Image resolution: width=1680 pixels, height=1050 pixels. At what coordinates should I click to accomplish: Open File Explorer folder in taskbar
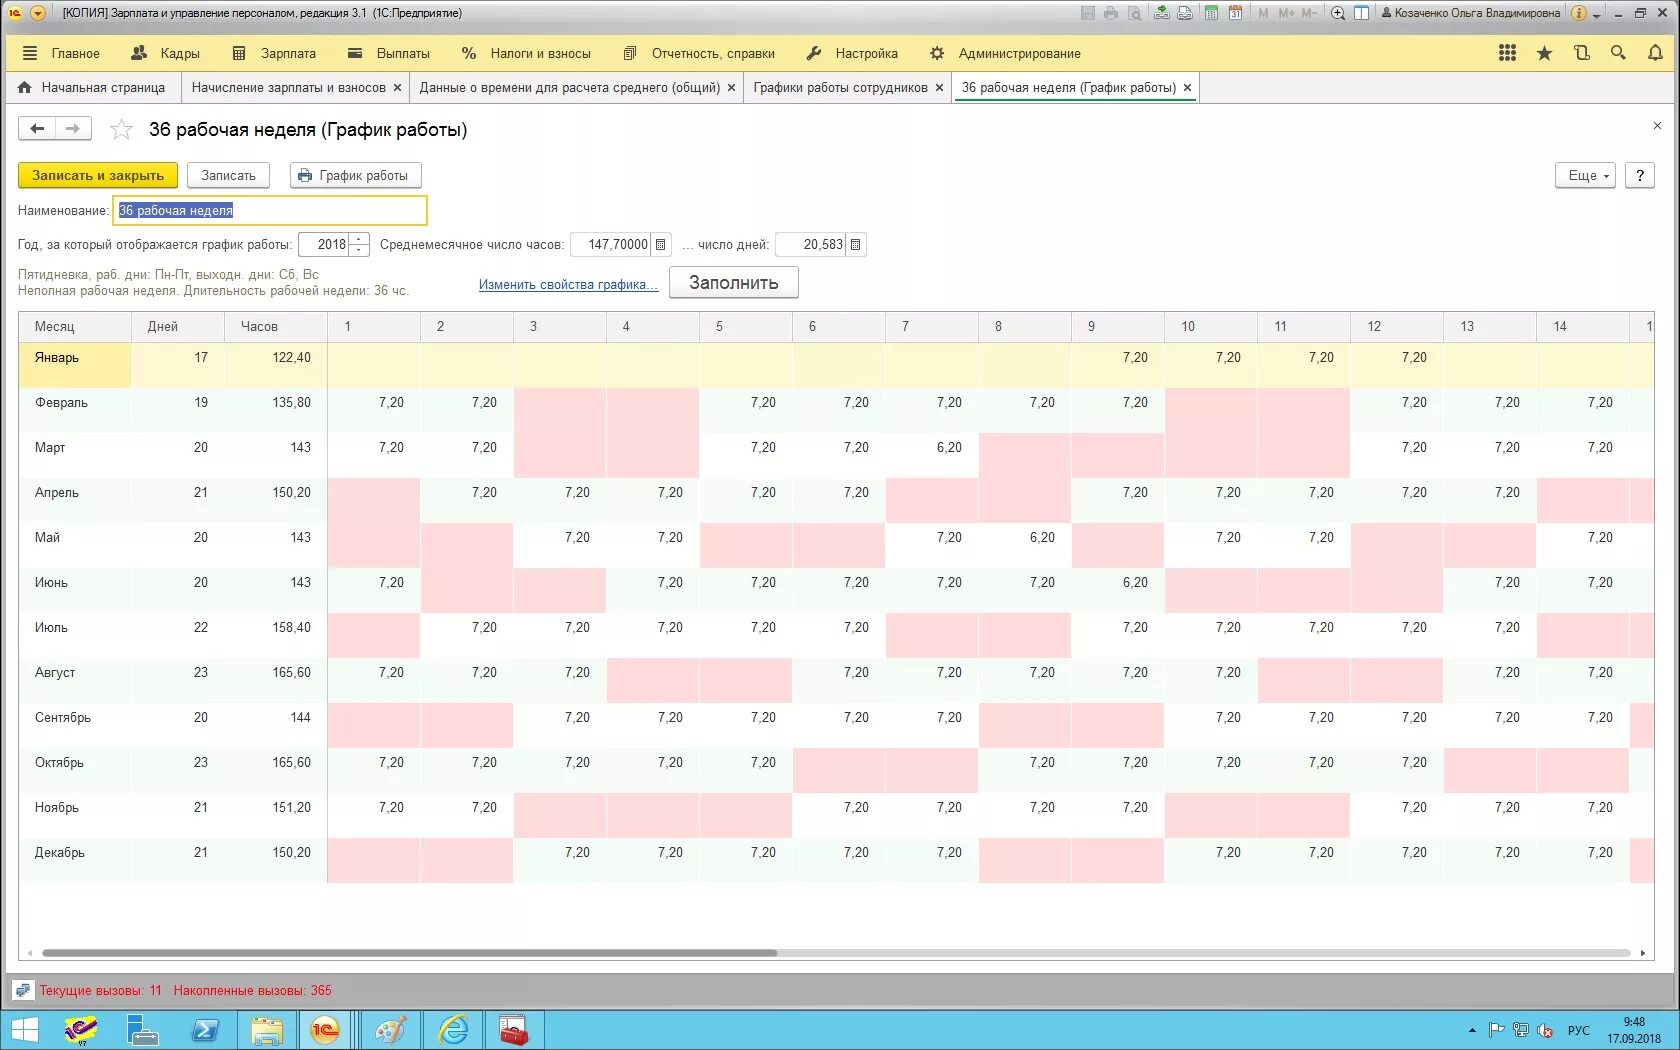point(267,1030)
